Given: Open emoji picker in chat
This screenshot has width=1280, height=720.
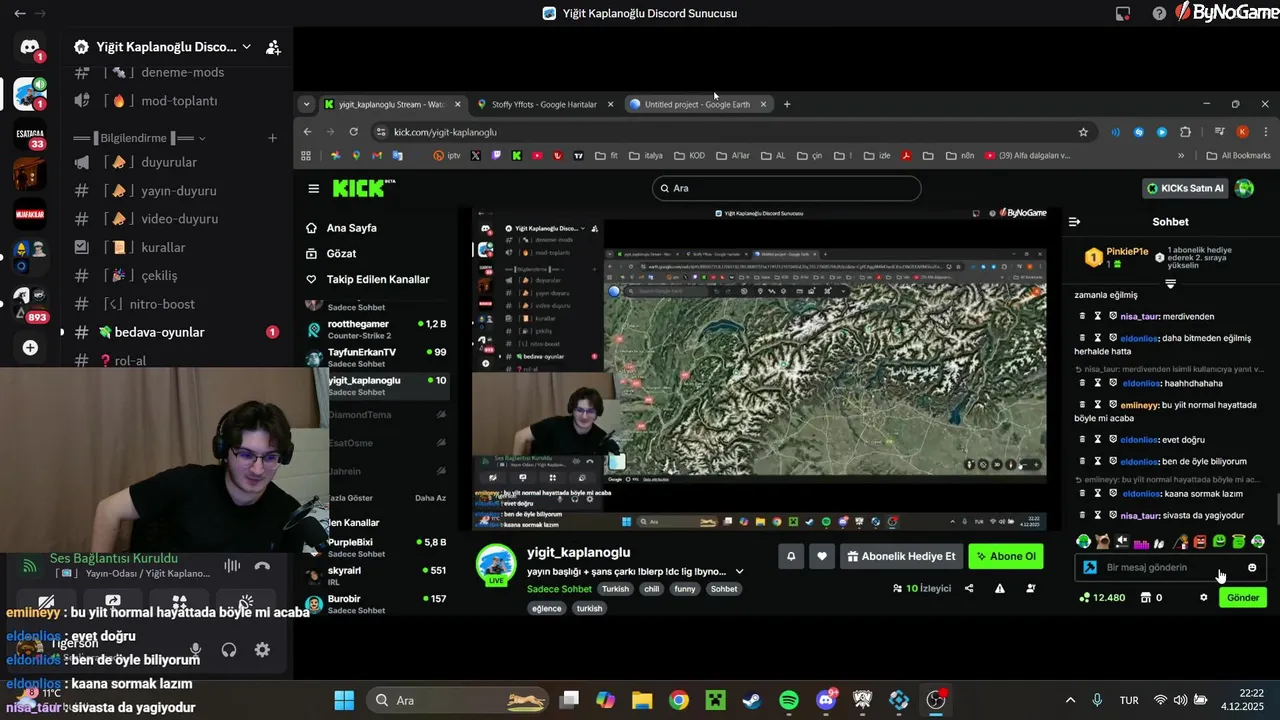Looking at the screenshot, I should click(x=1252, y=567).
